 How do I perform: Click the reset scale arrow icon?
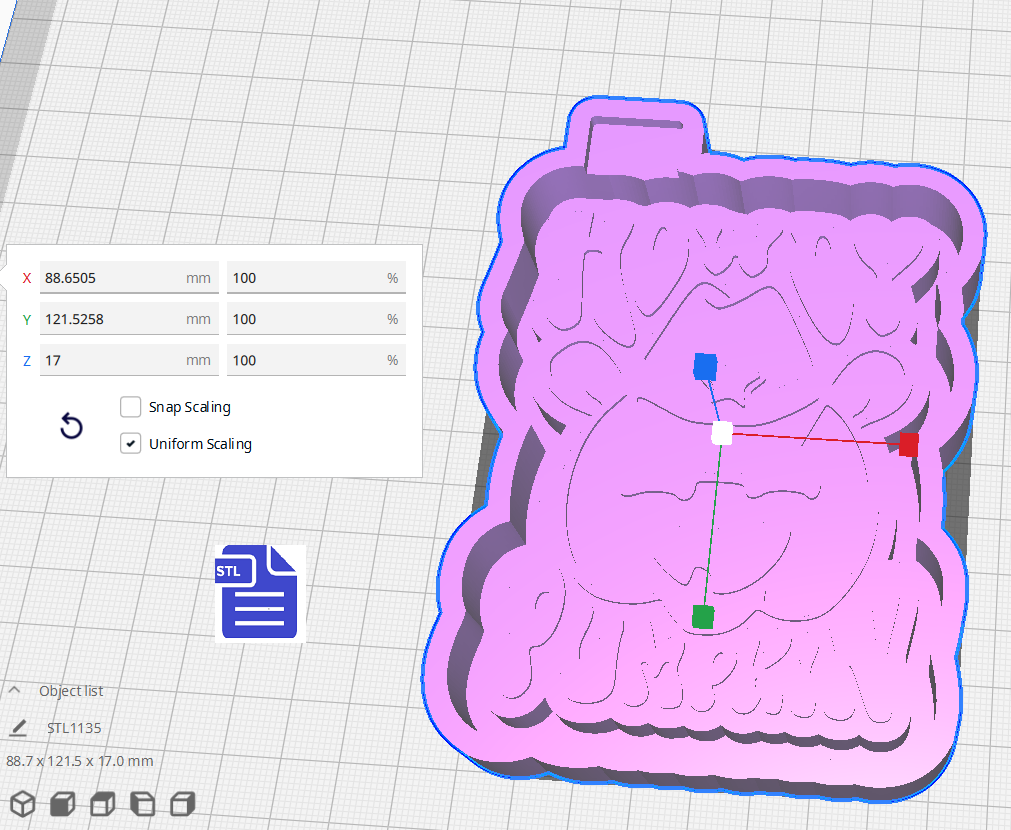71,427
